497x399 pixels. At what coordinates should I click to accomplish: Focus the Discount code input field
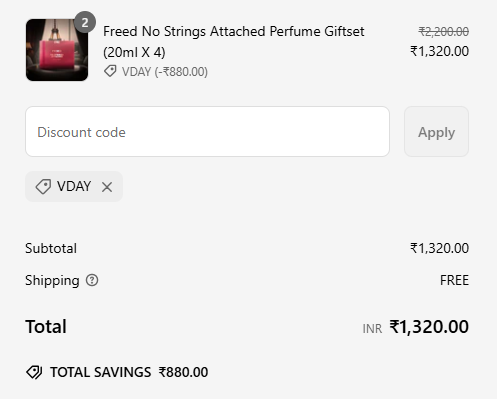tap(207, 132)
